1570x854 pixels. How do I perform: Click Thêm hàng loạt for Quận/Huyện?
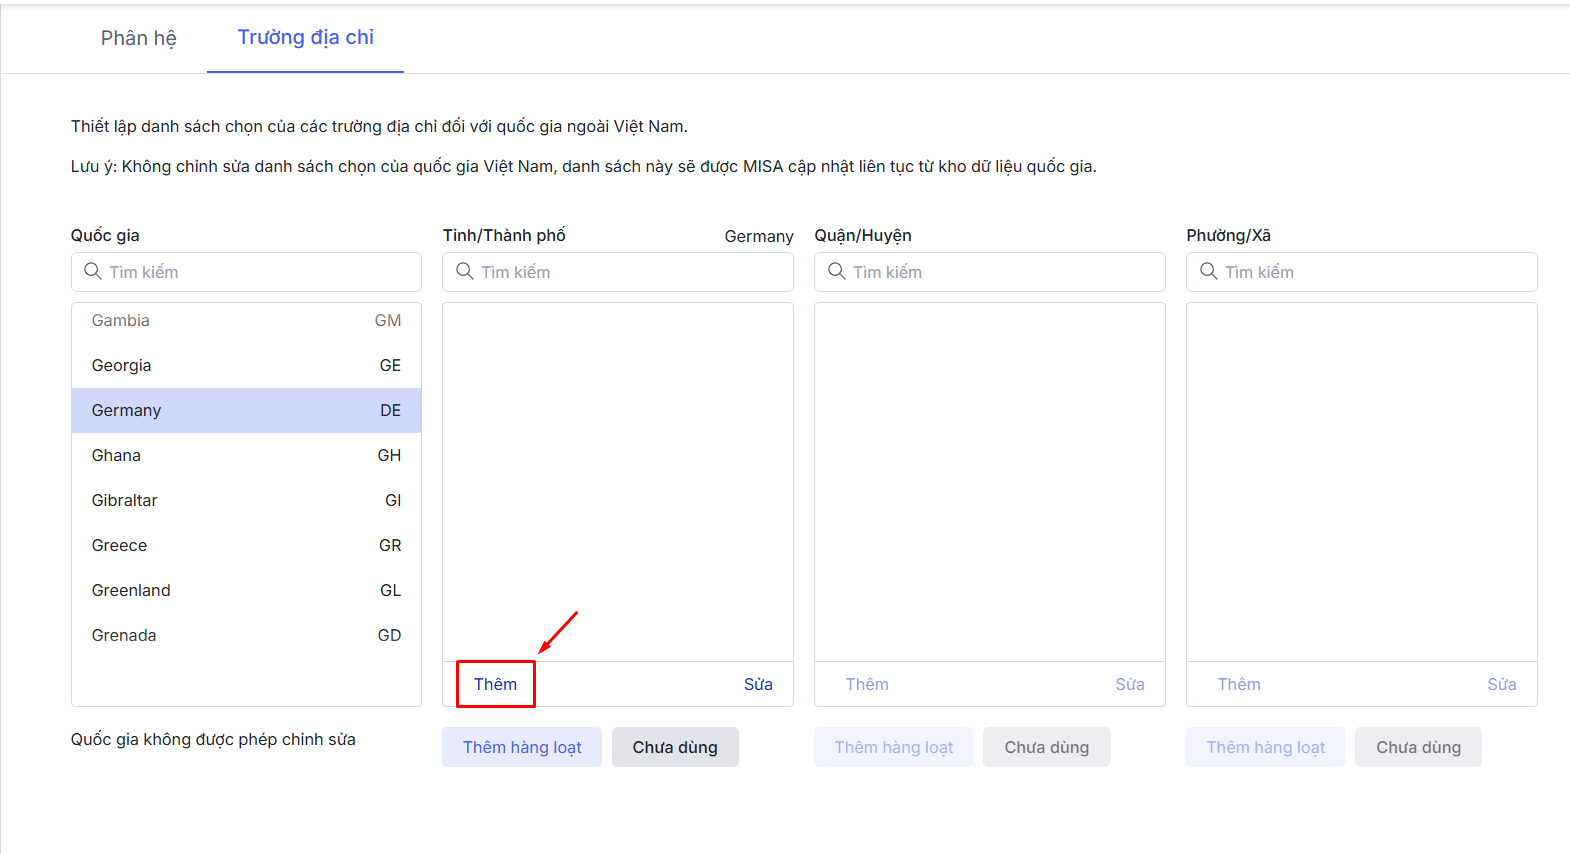[x=894, y=747]
